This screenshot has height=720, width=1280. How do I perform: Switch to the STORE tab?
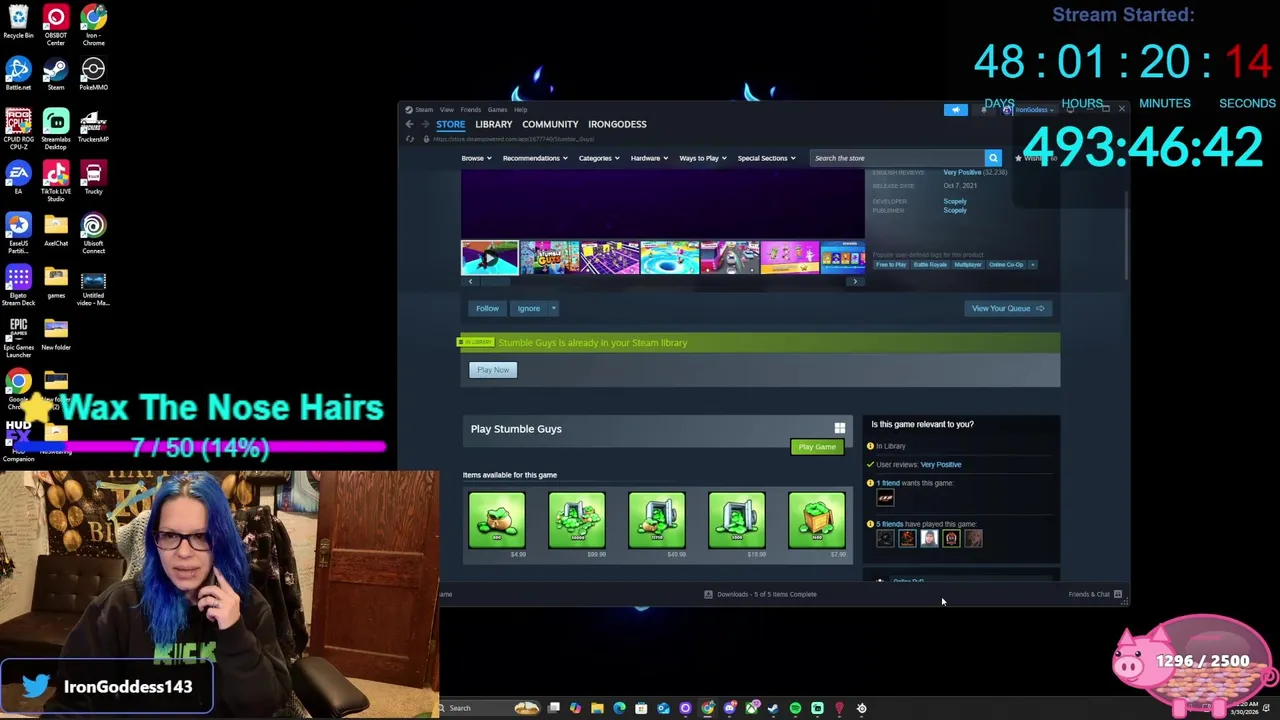click(450, 124)
